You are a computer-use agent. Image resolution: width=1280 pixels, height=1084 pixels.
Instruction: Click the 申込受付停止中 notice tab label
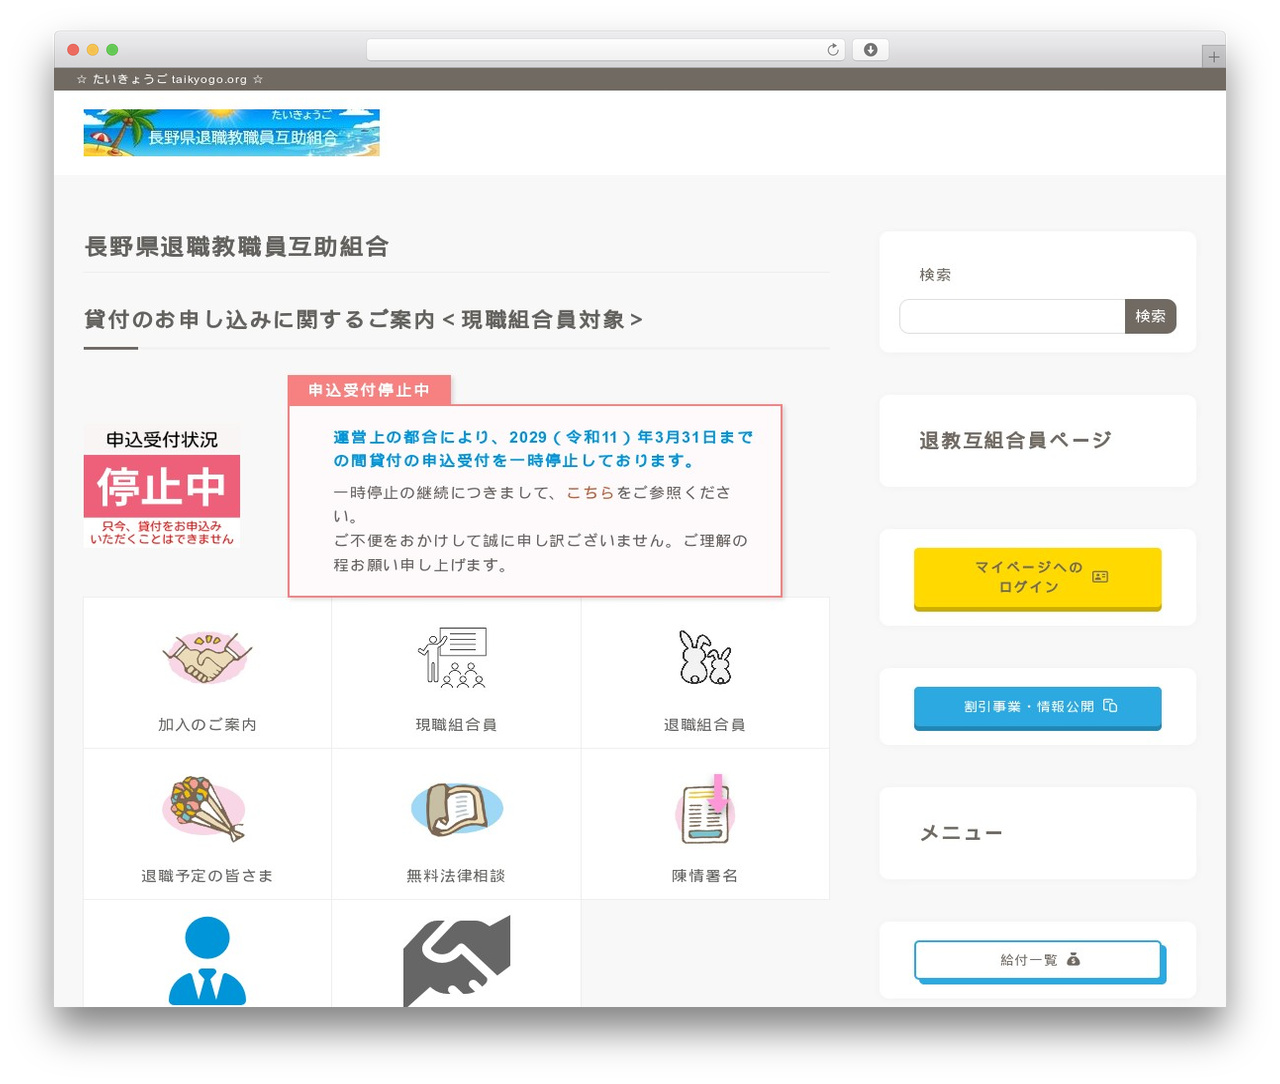pyautogui.click(x=369, y=390)
